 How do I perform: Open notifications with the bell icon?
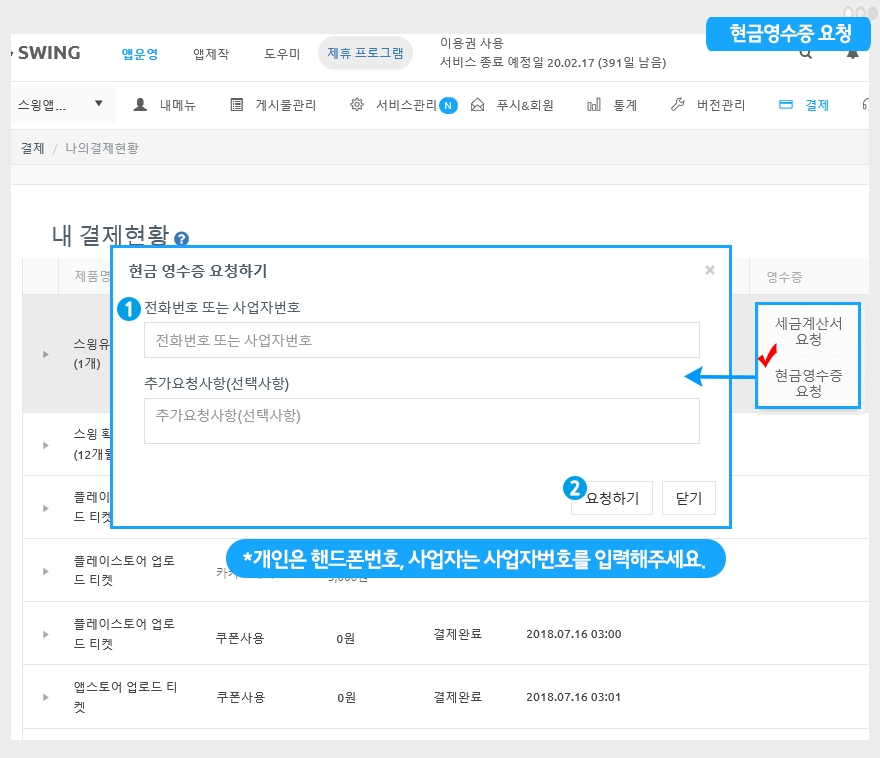[x=852, y=54]
